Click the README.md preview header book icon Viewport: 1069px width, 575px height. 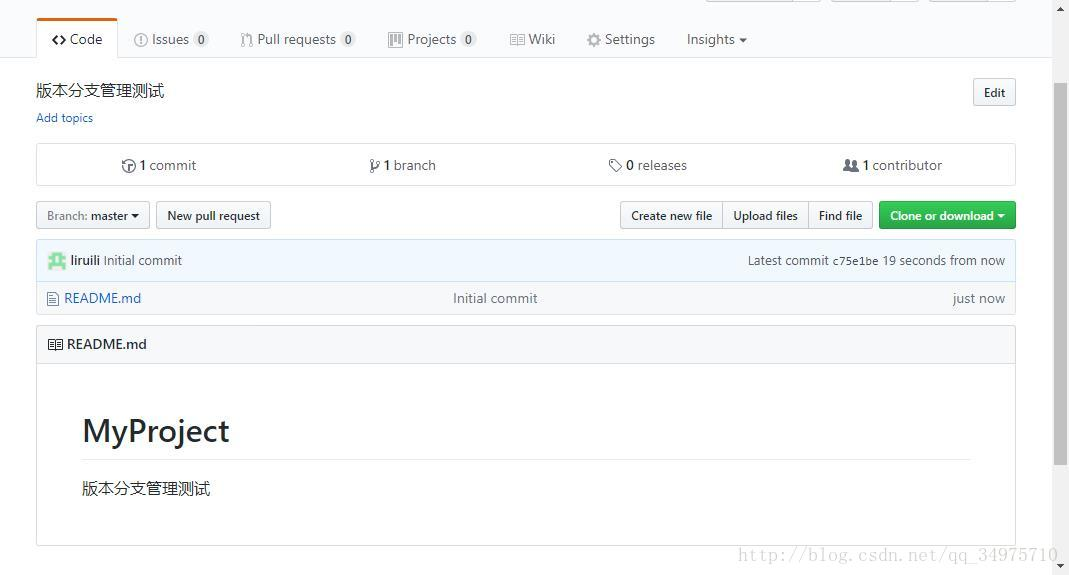tap(55, 344)
